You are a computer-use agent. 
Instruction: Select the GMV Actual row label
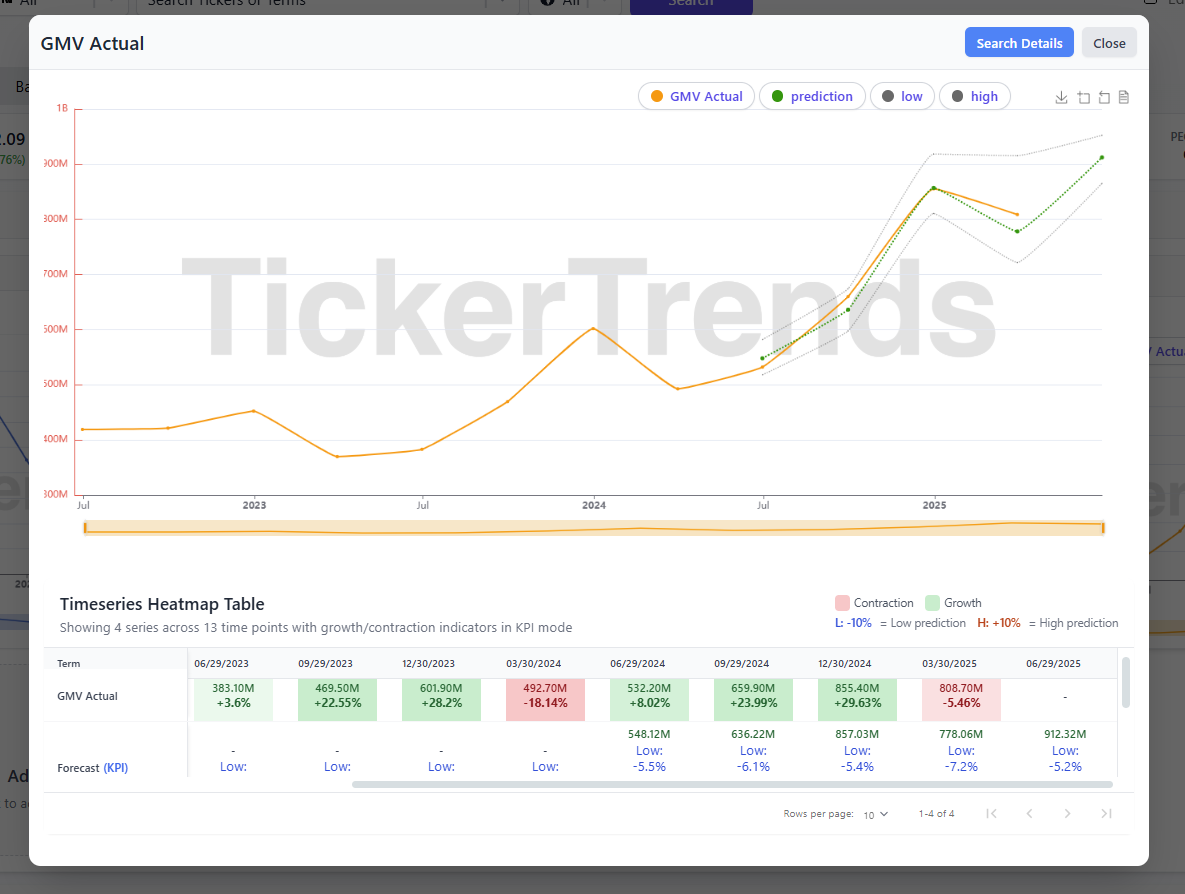88,696
